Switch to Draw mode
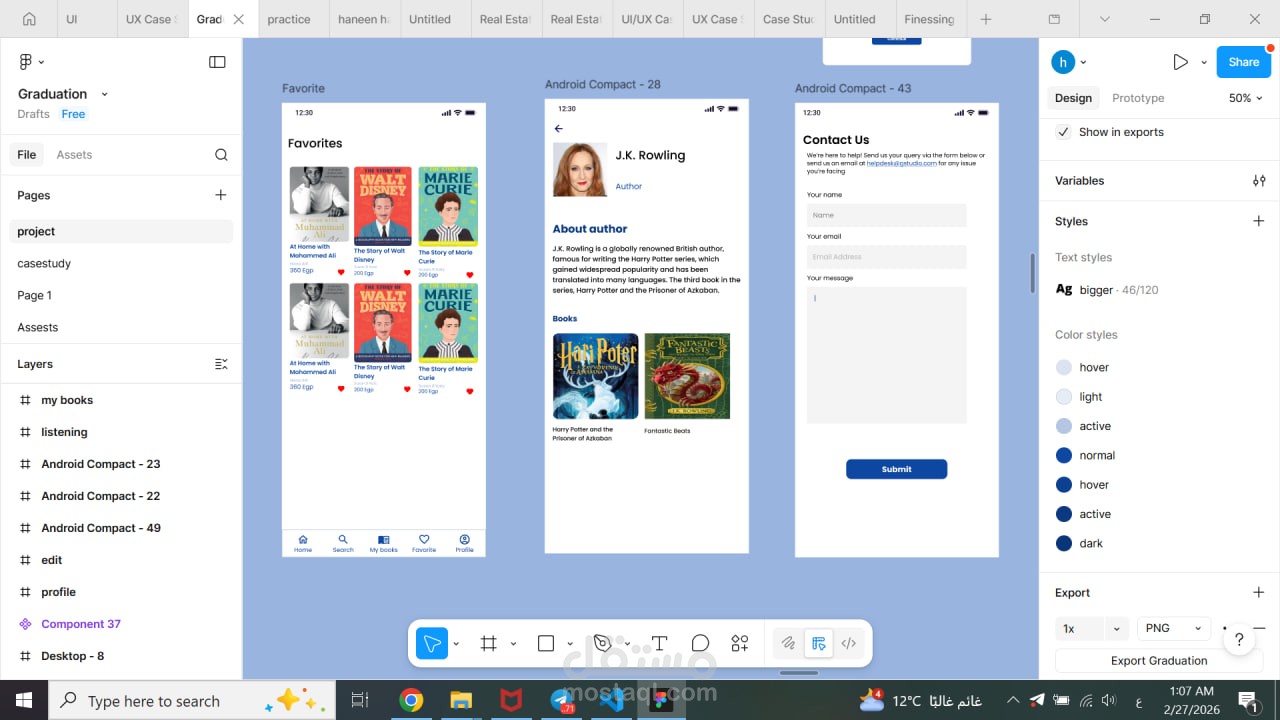The height and width of the screenshot is (720, 1280). point(788,643)
